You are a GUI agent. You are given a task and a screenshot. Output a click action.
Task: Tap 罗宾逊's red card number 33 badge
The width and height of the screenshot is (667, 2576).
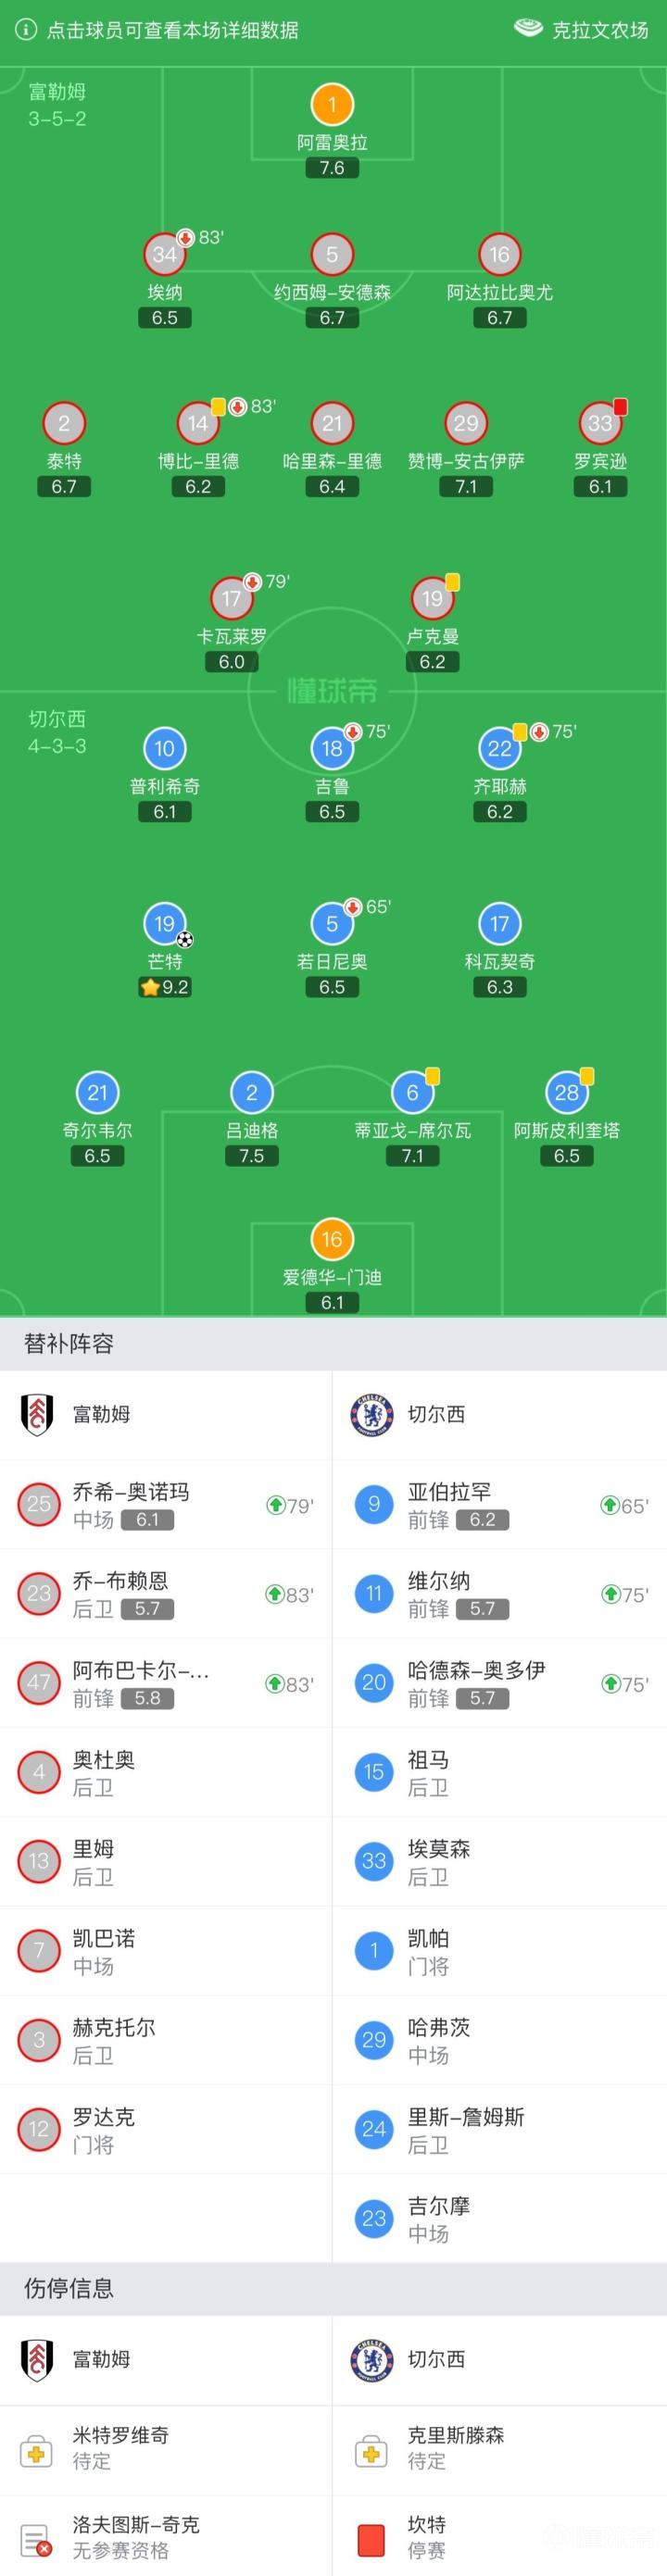point(600,423)
